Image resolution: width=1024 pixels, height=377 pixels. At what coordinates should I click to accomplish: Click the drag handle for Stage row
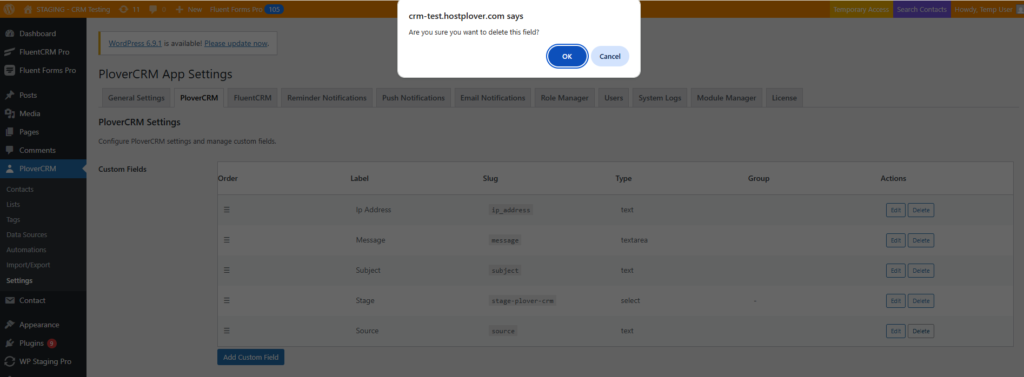[227, 300]
